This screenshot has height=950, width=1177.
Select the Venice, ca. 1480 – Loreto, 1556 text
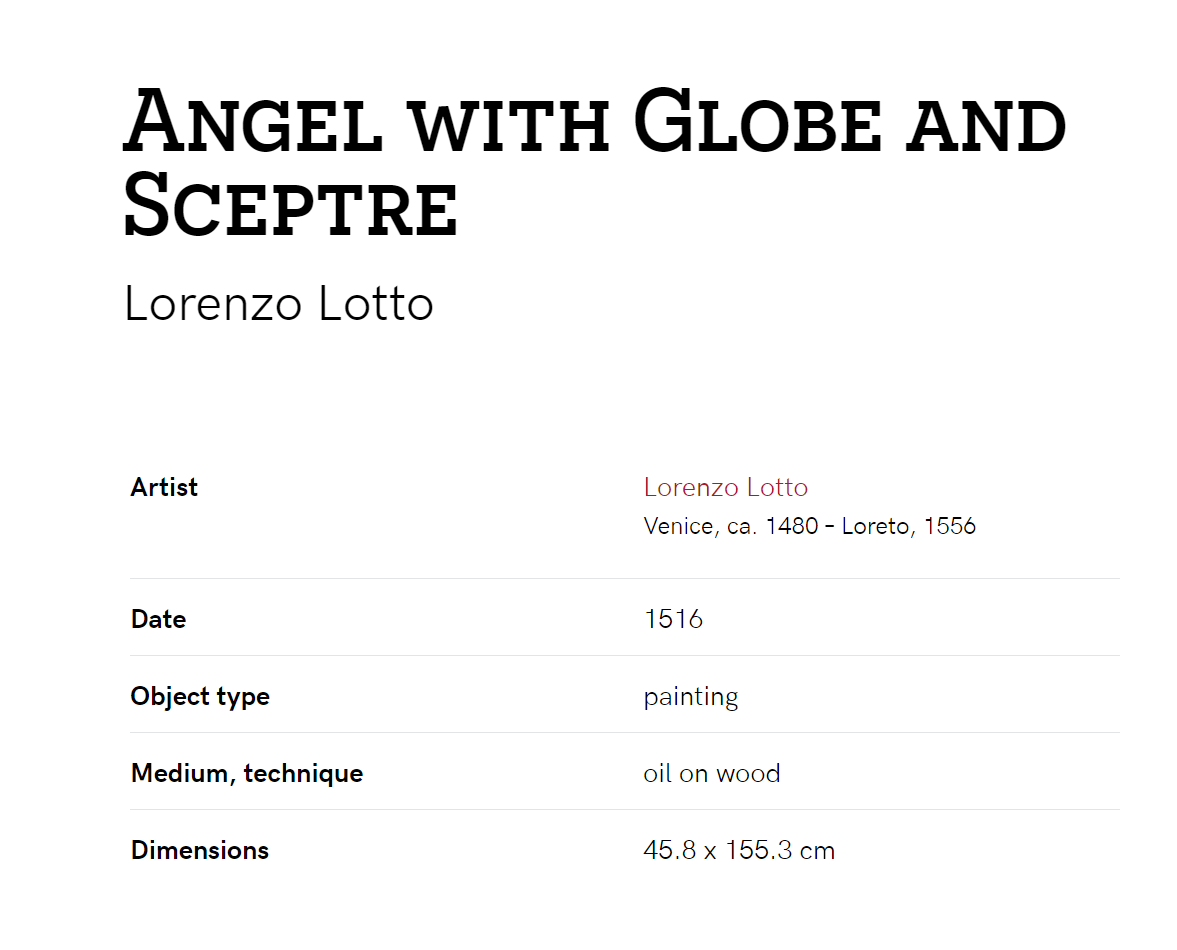pyautogui.click(x=809, y=526)
